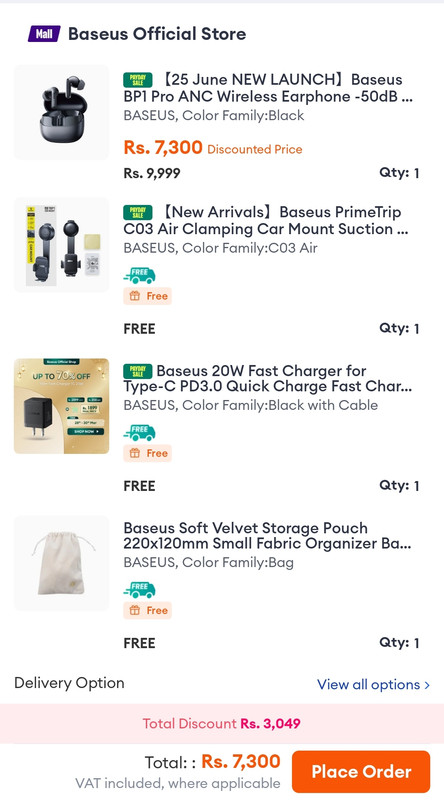444x800 pixels.
Task: Open Baseus Soft Velvet Storage Pouch title
Action: (x=267, y=536)
